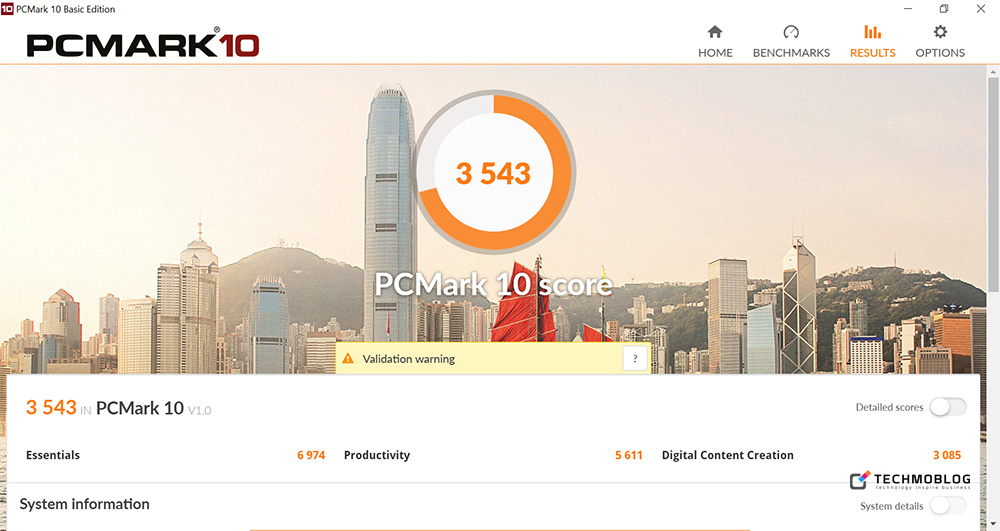Click the Productivity score 5 611
The height and width of the screenshot is (531, 1000).
629,455
